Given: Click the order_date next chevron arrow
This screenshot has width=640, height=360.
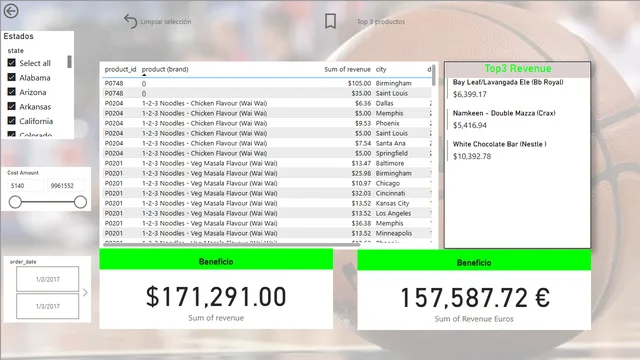Looking at the screenshot, I should point(85,292).
